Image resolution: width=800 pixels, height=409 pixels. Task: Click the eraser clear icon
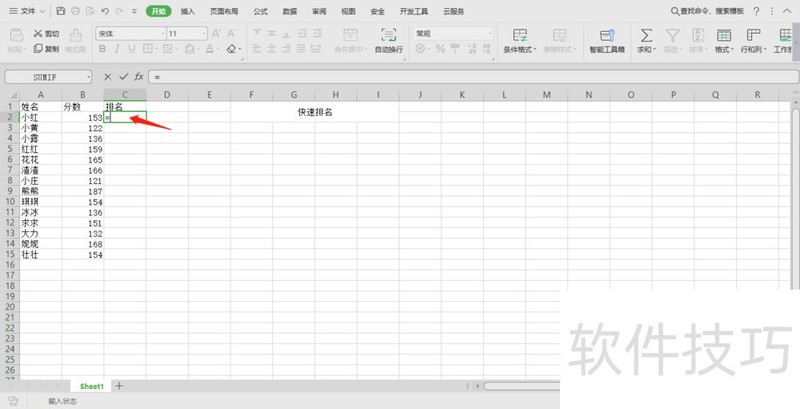point(231,49)
